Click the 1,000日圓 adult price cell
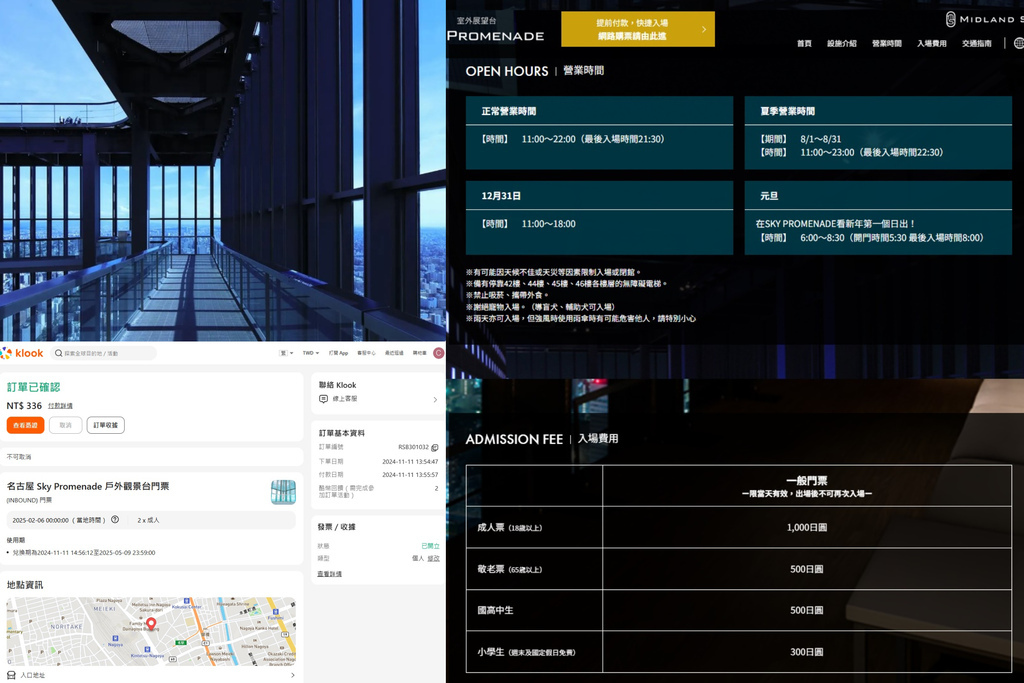This screenshot has width=1024, height=683. tap(807, 528)
